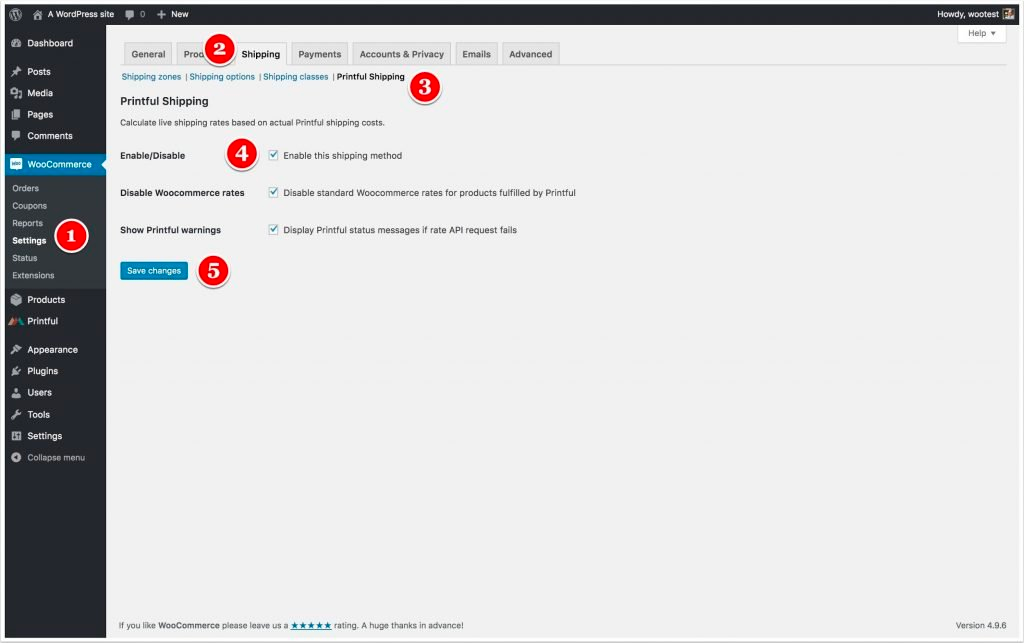This screenshot has height=643, width=1024.
Task: Click the Products box icon
Action: 16,300
